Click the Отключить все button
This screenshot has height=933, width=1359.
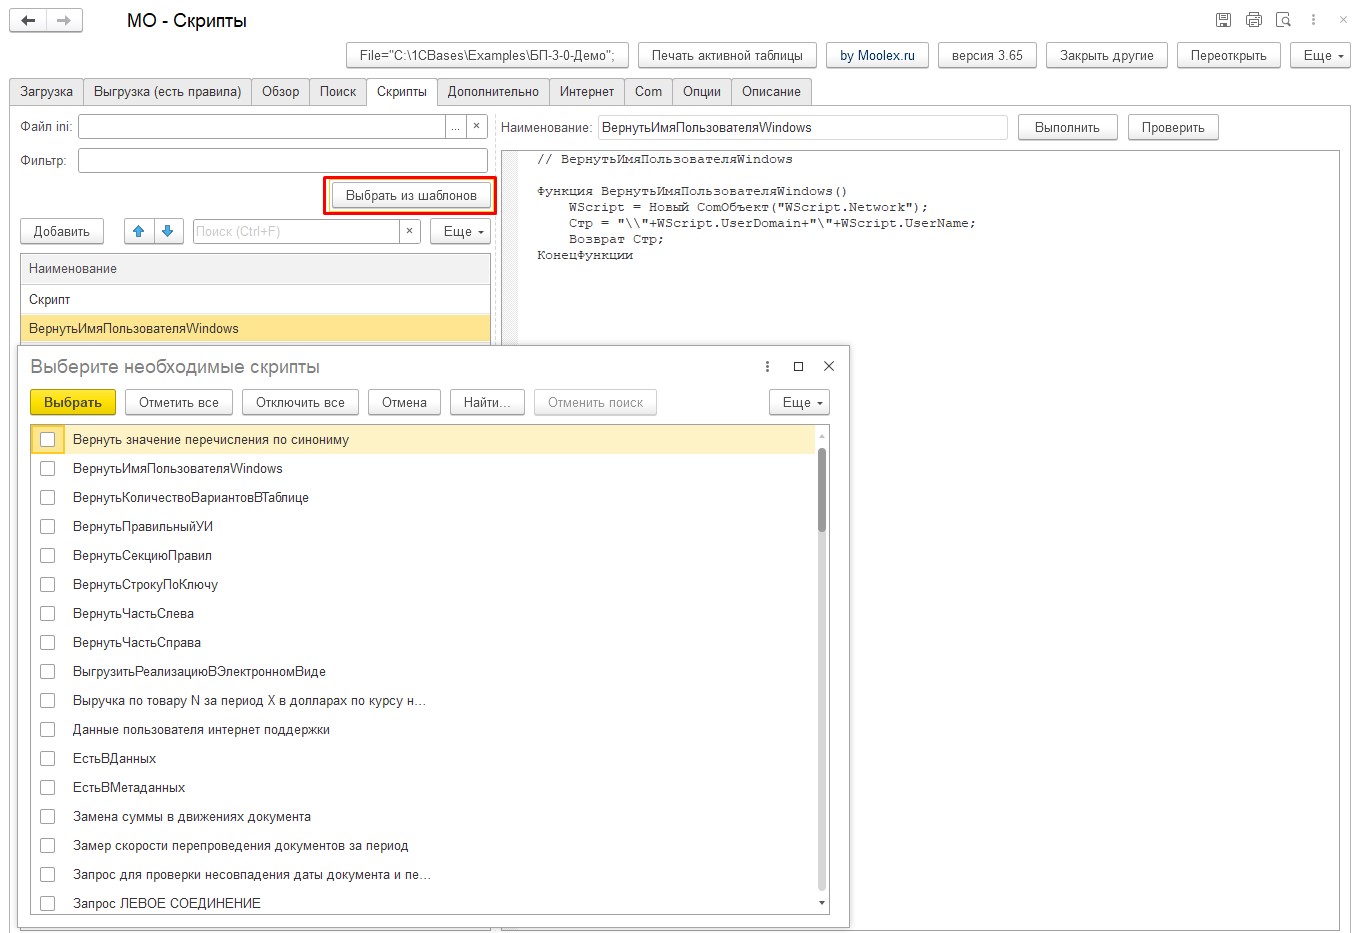[x=300, y=402]
